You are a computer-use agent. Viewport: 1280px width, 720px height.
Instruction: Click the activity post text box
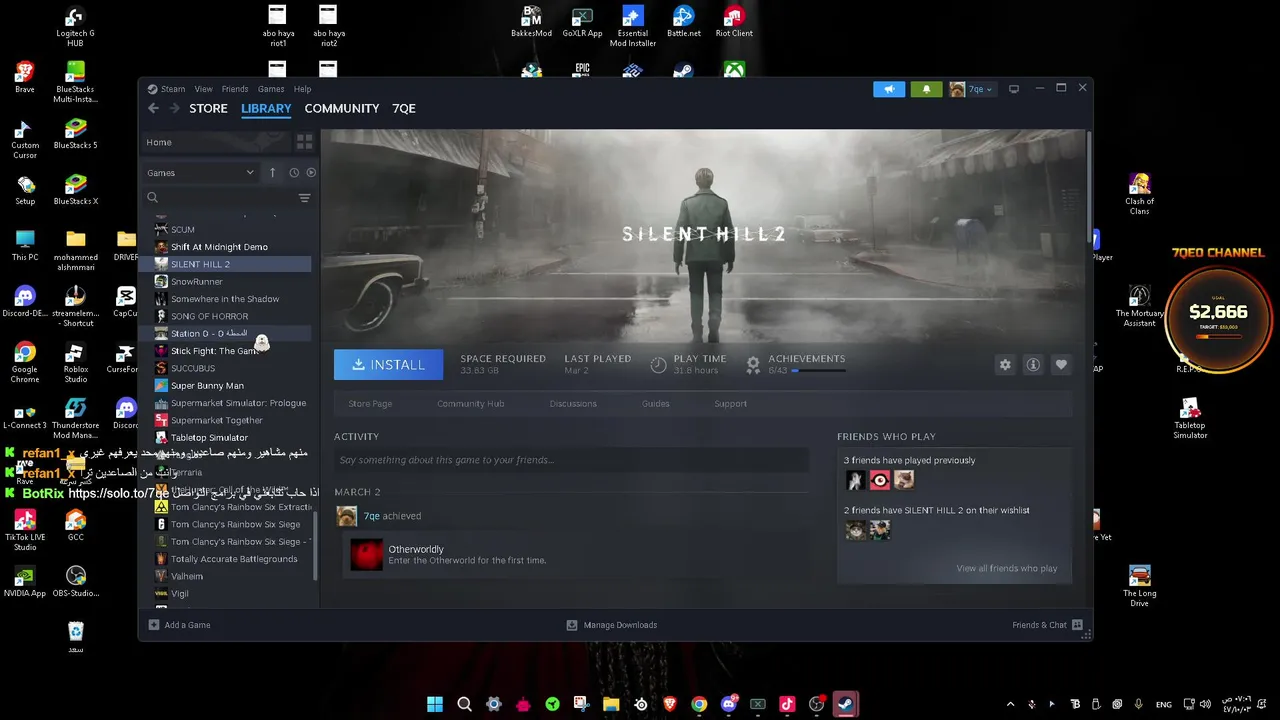coord(570,460)
